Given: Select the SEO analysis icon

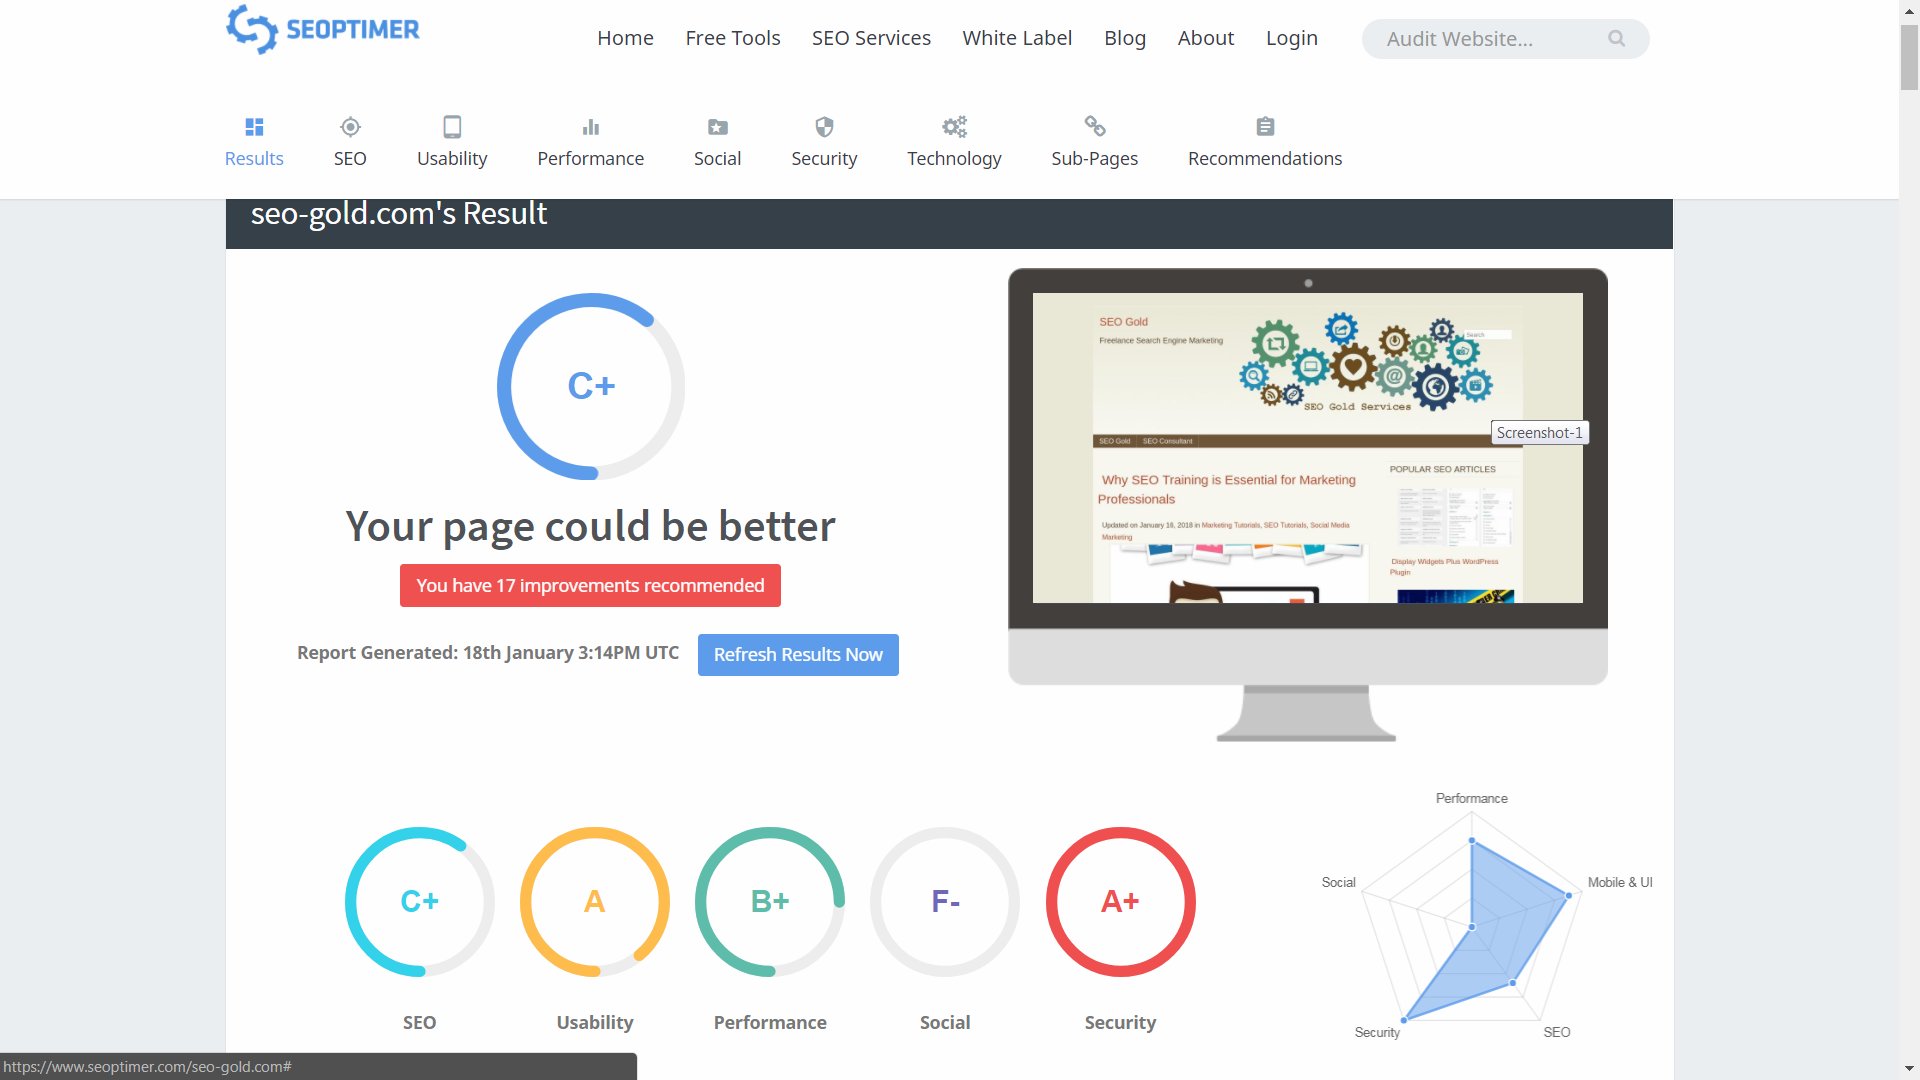Looking at the screenshot, I should coord(349,127).
